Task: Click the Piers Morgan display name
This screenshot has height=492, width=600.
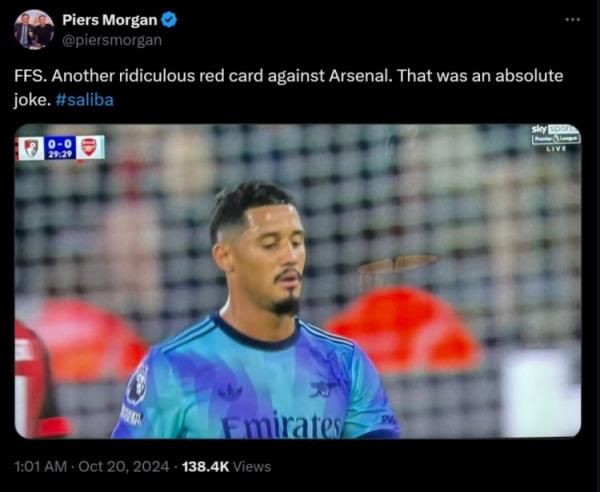Action: point(109,20)
